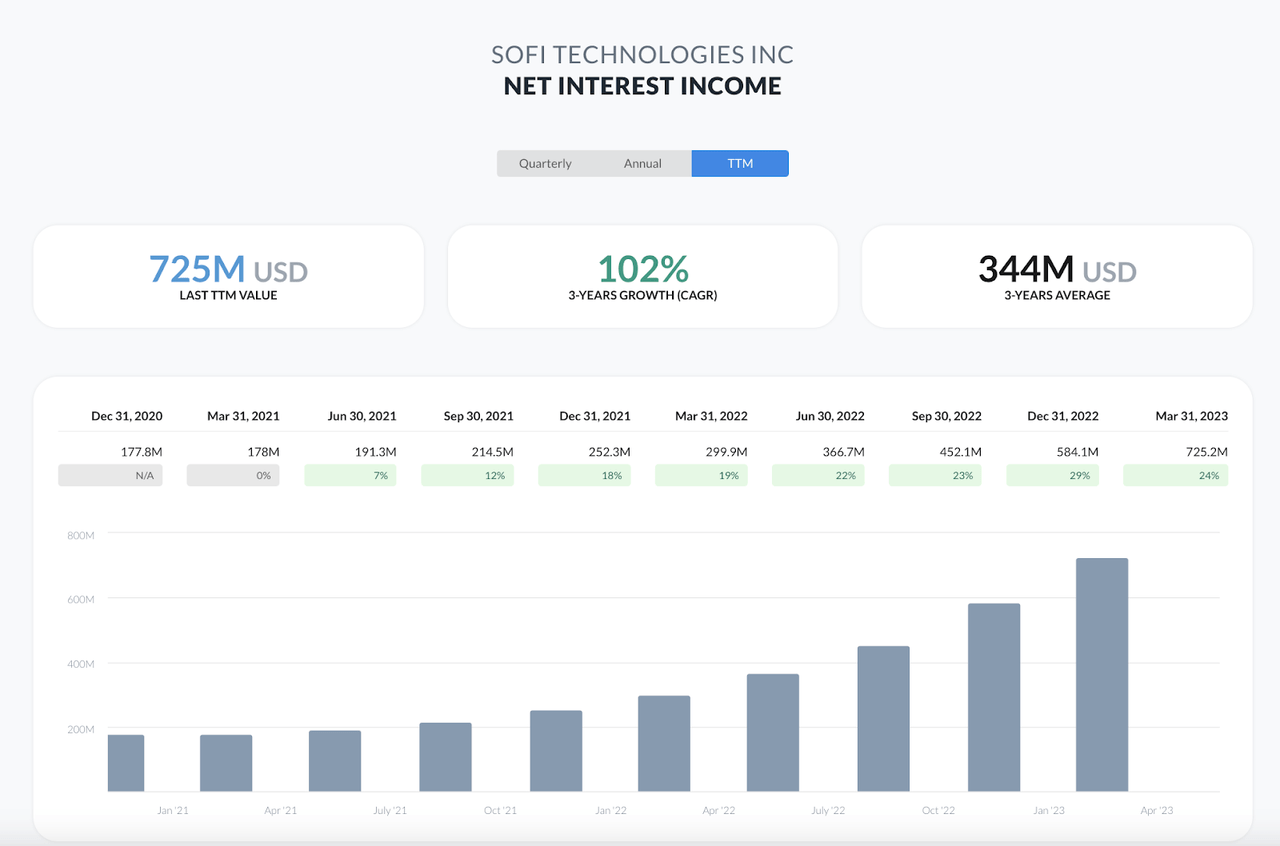Viewport: 1280px width, 846px height.
Task: Click the 214.5M value
Action: [x=493, y=452]
